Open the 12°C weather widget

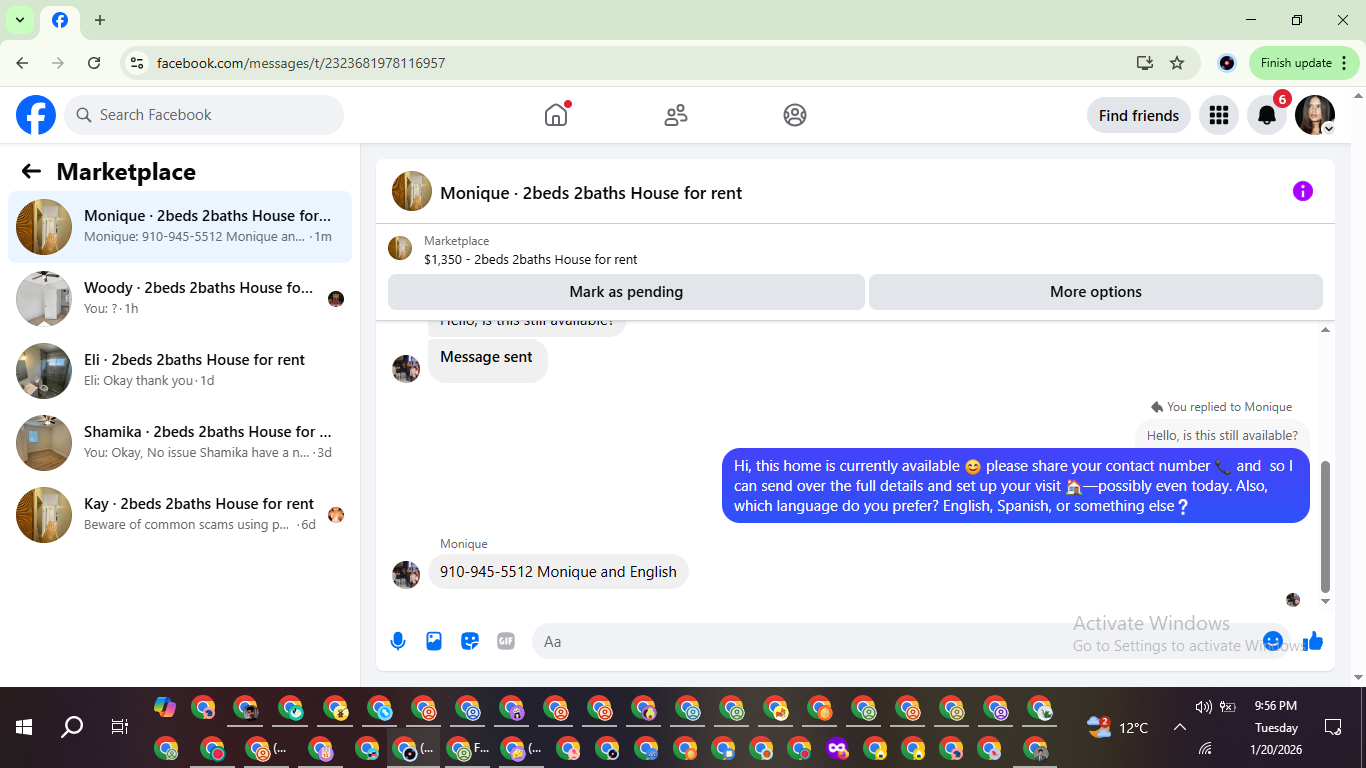pyautogui.click(x=1118, y=727)
